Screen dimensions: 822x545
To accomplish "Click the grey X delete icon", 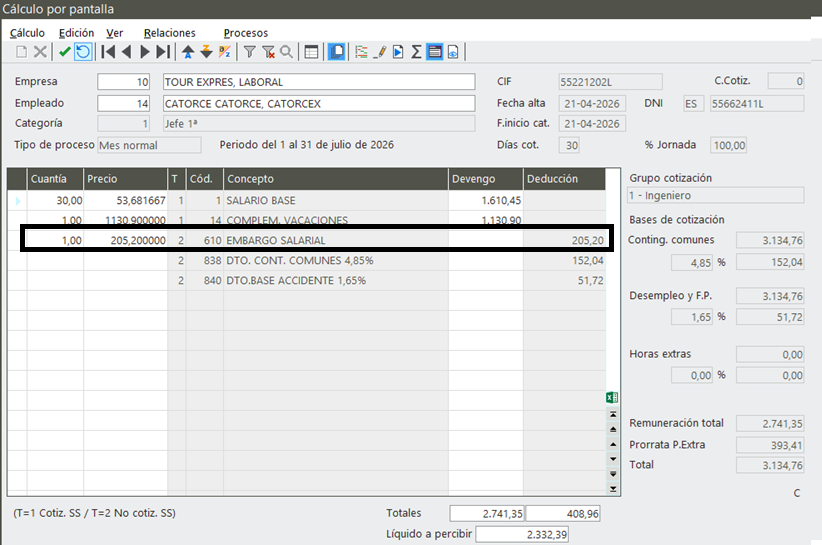I will [40, 52].
